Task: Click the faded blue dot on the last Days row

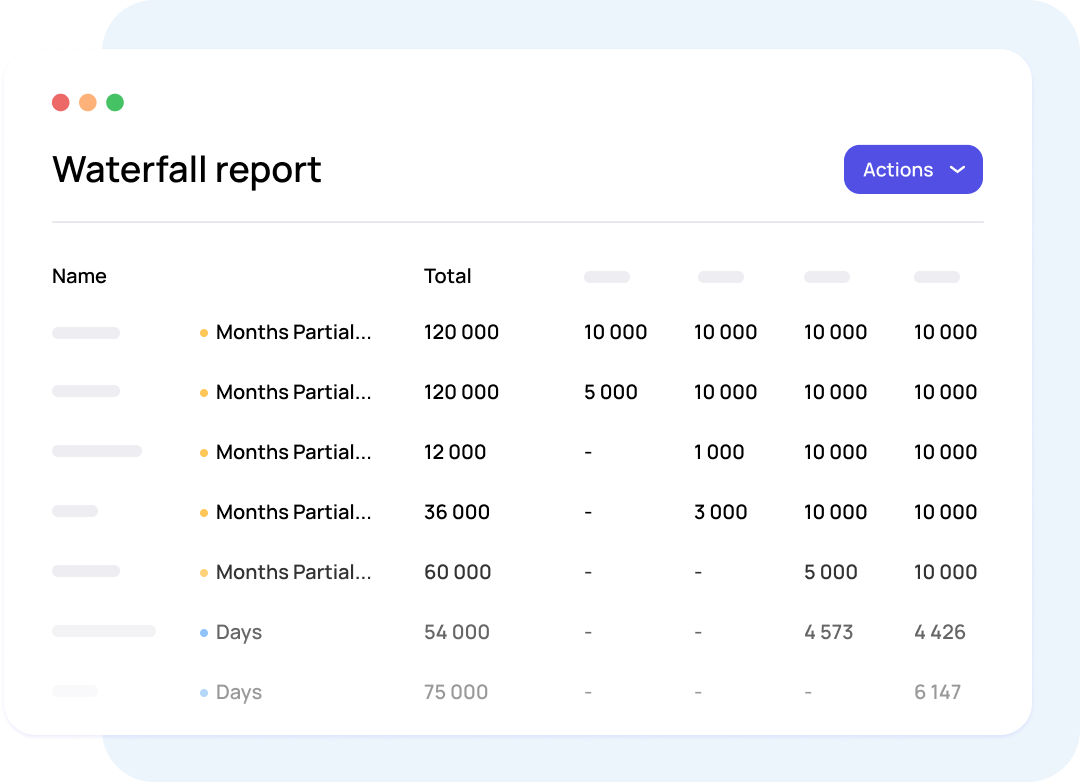Action: click(x=205, y=692)
